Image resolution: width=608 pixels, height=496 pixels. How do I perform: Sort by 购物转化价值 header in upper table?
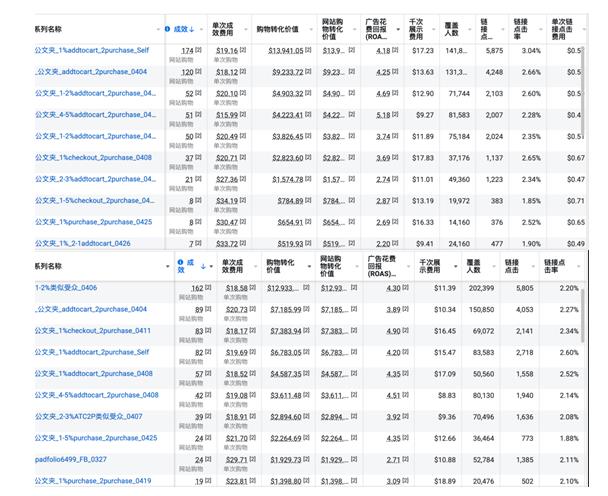pos(277,29)
